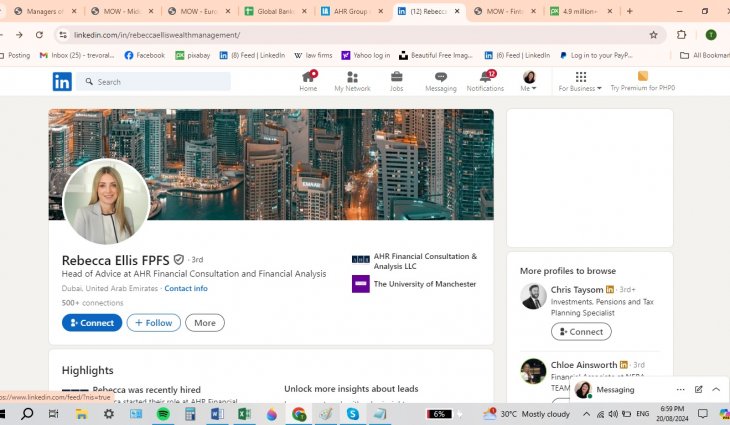
Task: Open Chris Taysom profile name
Action: 576,290
